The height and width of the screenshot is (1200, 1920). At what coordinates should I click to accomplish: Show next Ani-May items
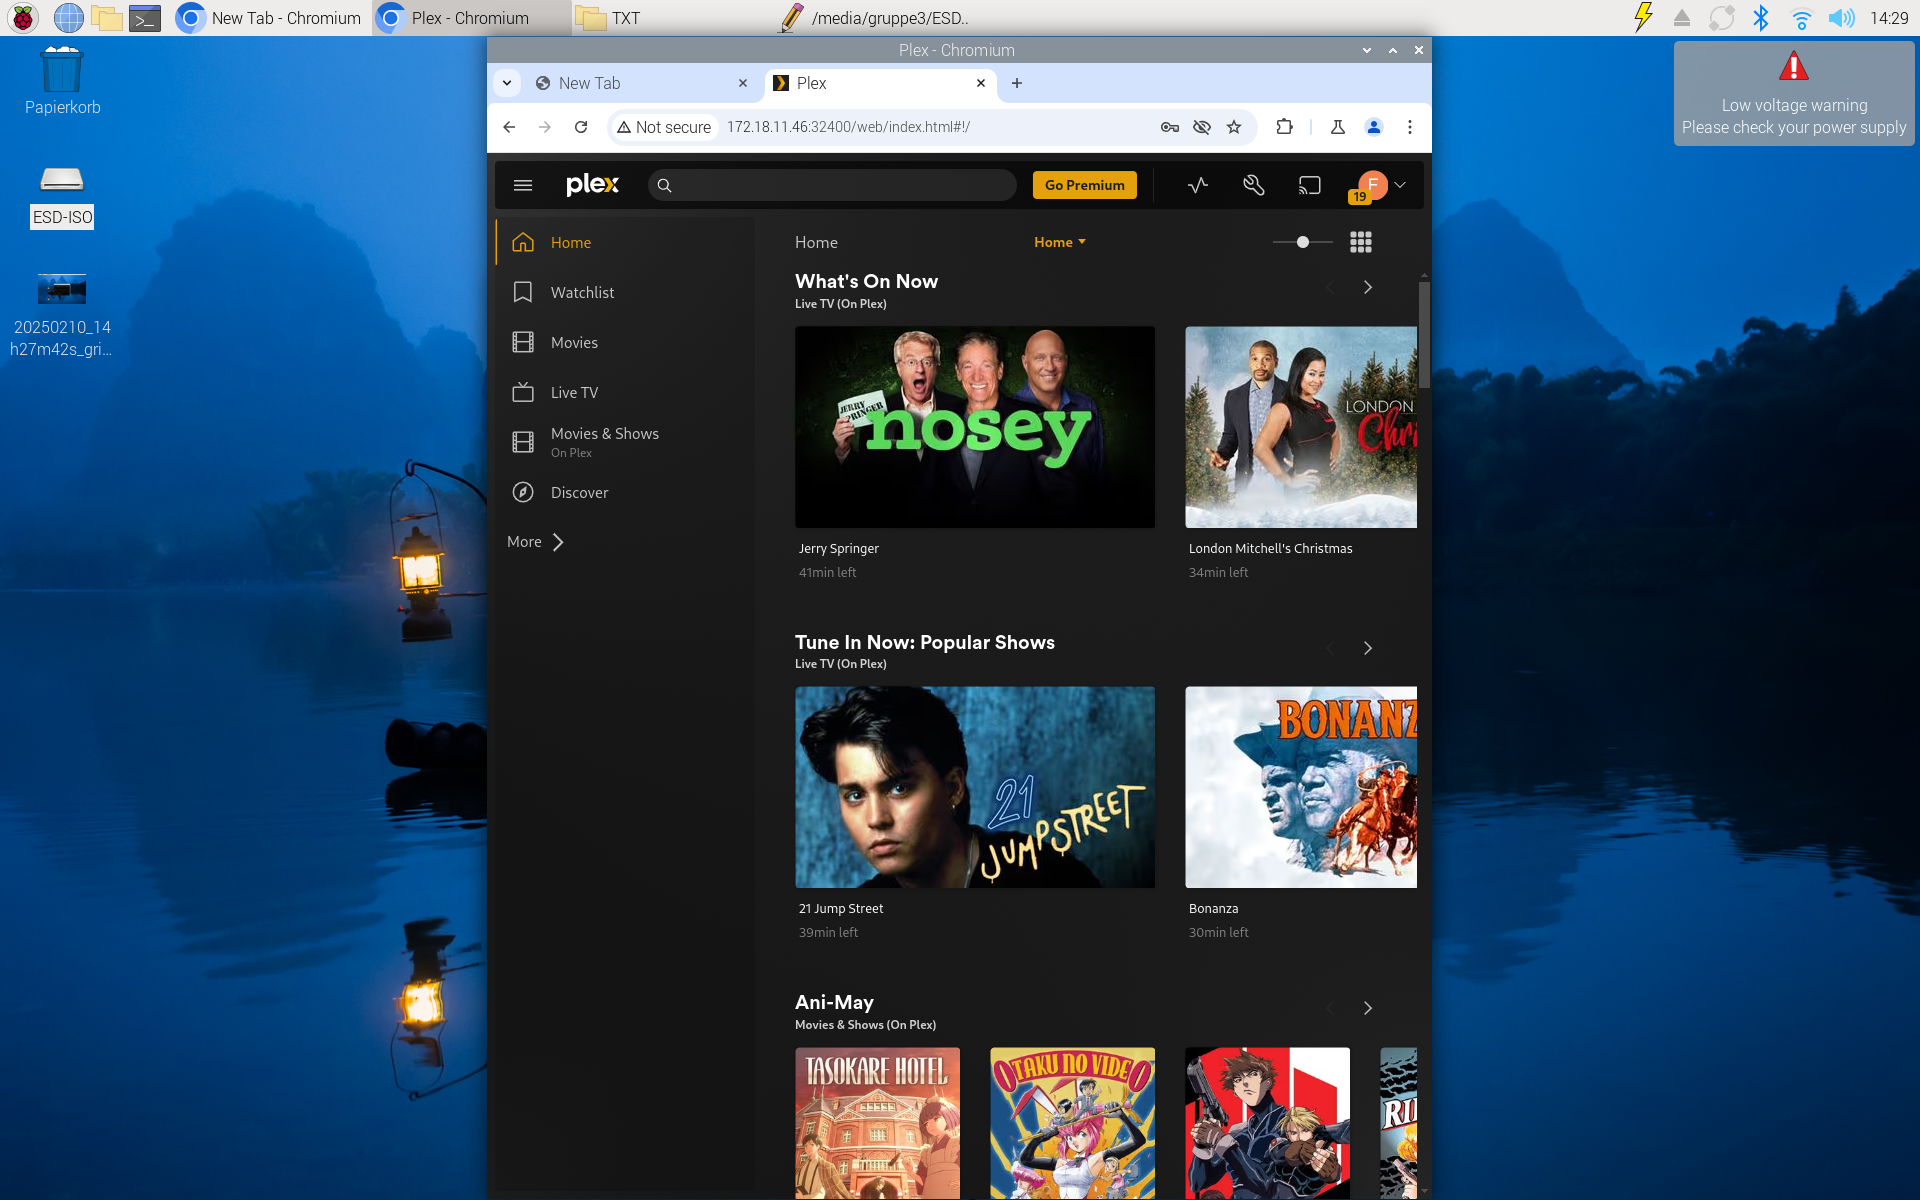coord(1368,1008)
